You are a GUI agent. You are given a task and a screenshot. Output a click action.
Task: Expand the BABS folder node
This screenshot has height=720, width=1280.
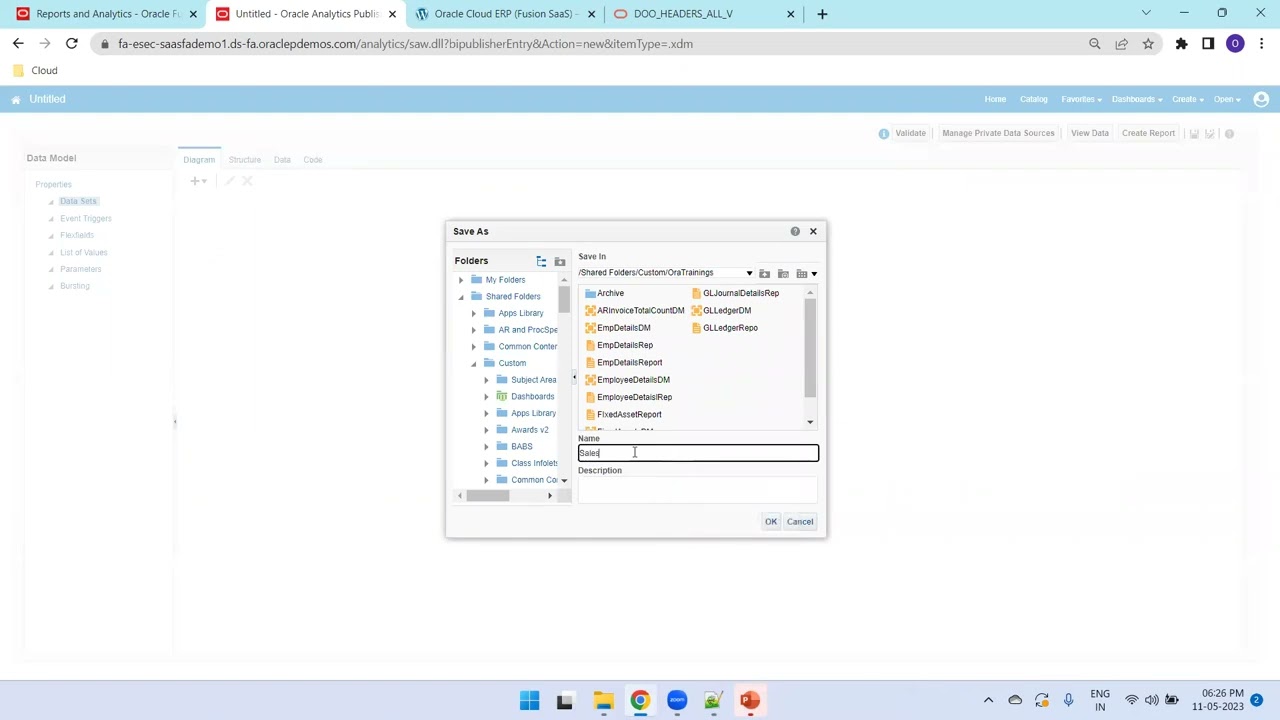pyautogui.click(x=487, y=447)
